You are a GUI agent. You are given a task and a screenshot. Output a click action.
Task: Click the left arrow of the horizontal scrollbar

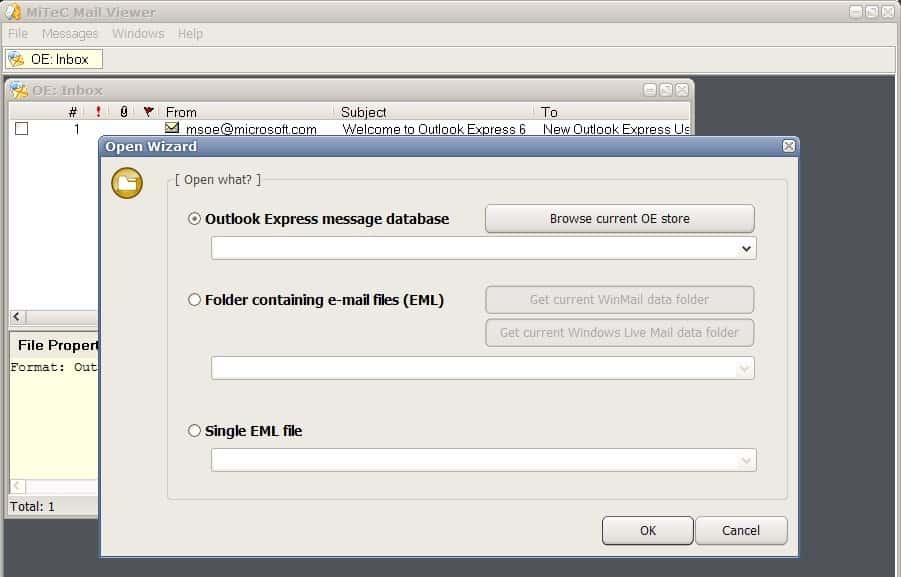point(15,316)
